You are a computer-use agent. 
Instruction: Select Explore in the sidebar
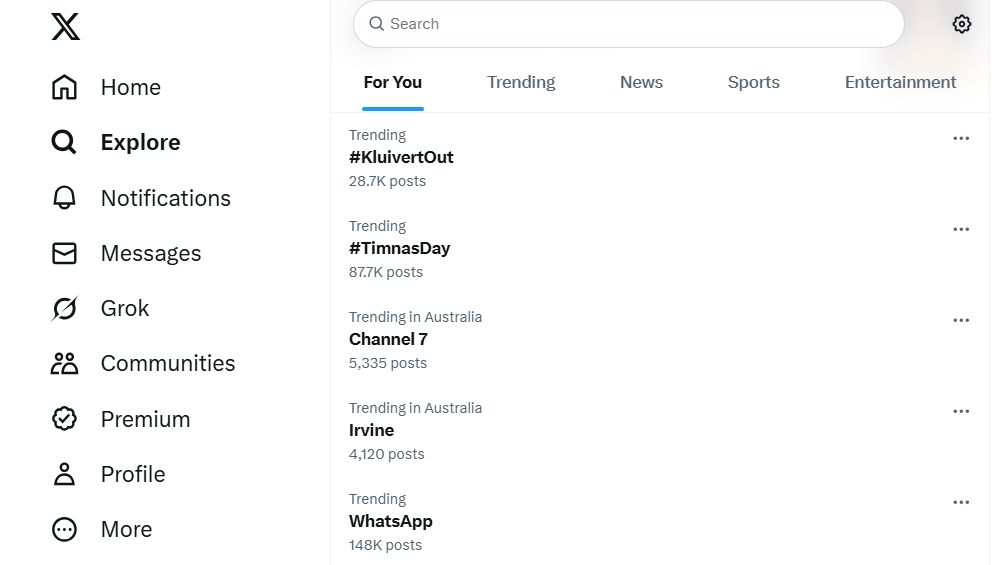140,143
